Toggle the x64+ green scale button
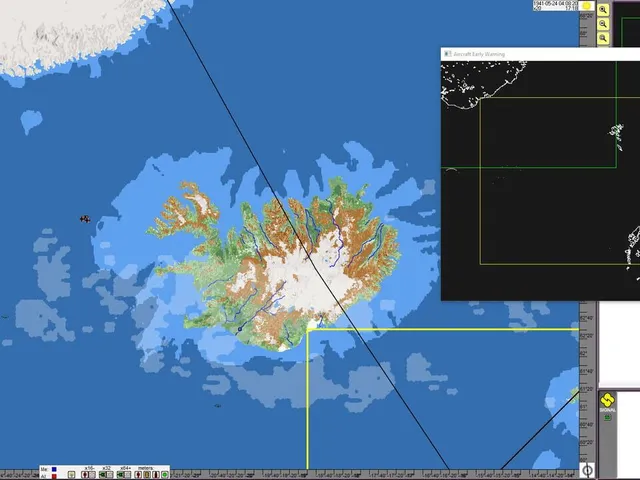Image resolution: width=640 pixels, height=480 pixels. 120,475
